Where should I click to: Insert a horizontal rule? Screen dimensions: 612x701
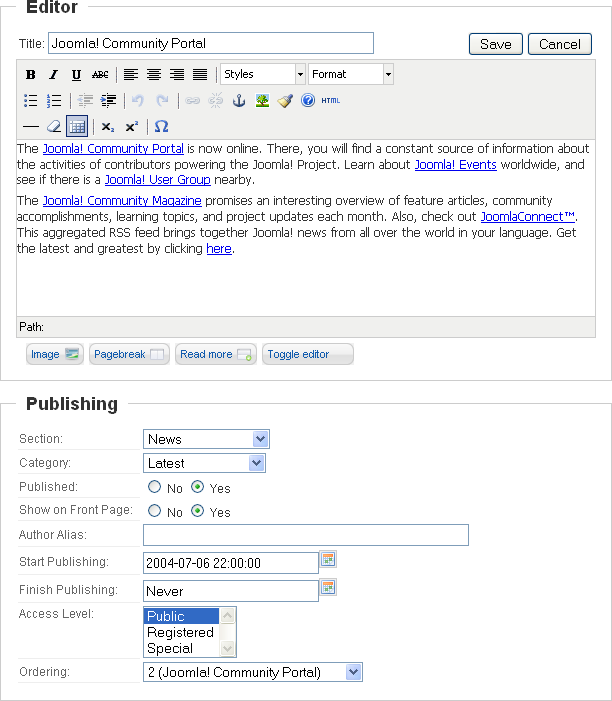pyautogui.click(x=30, y=127)
